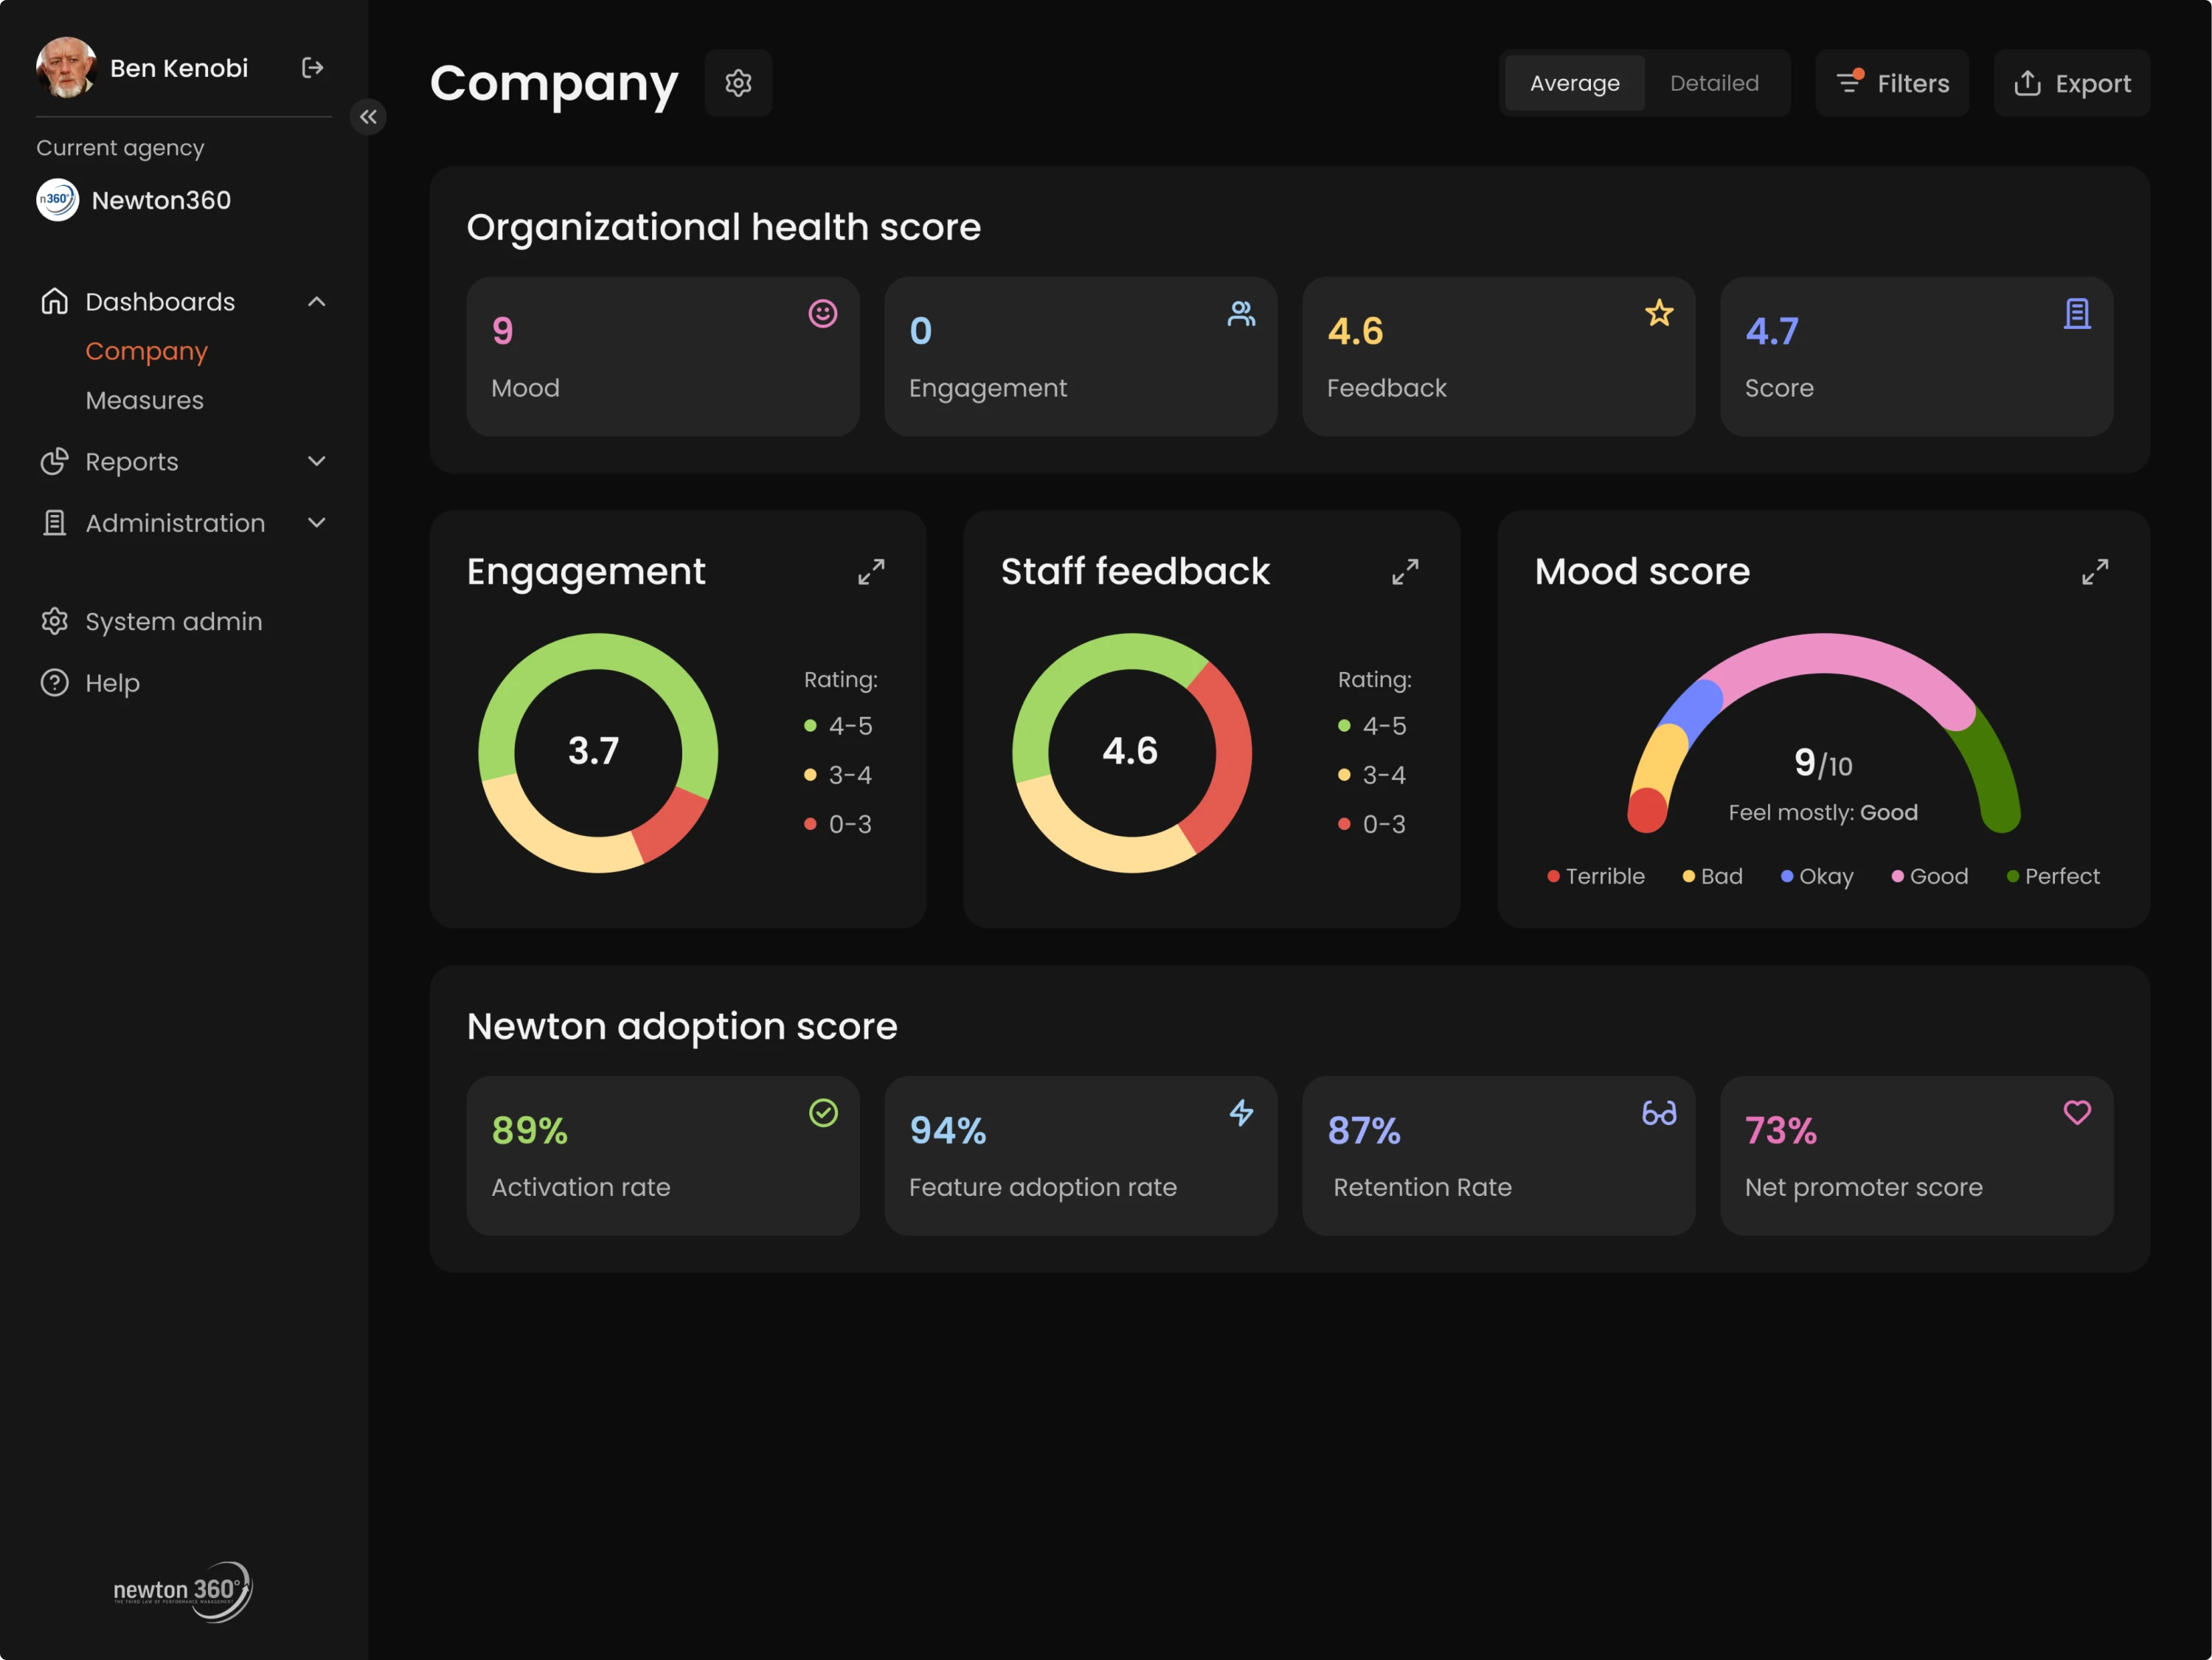Click the star icon on Feedback card
Viewport: 2212px width, 1660px height.
(1659, 314)
